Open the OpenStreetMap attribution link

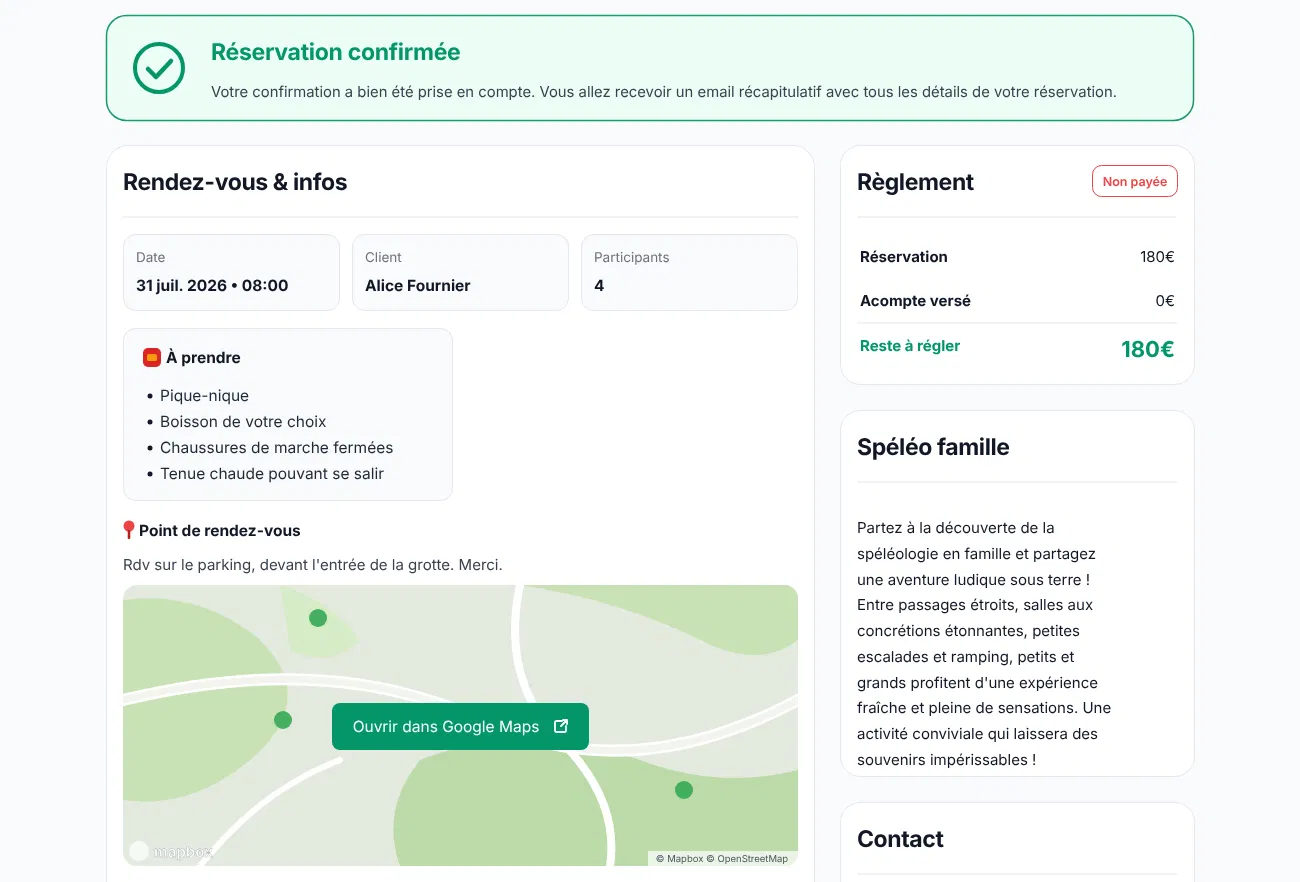click(x=747, y=858)
